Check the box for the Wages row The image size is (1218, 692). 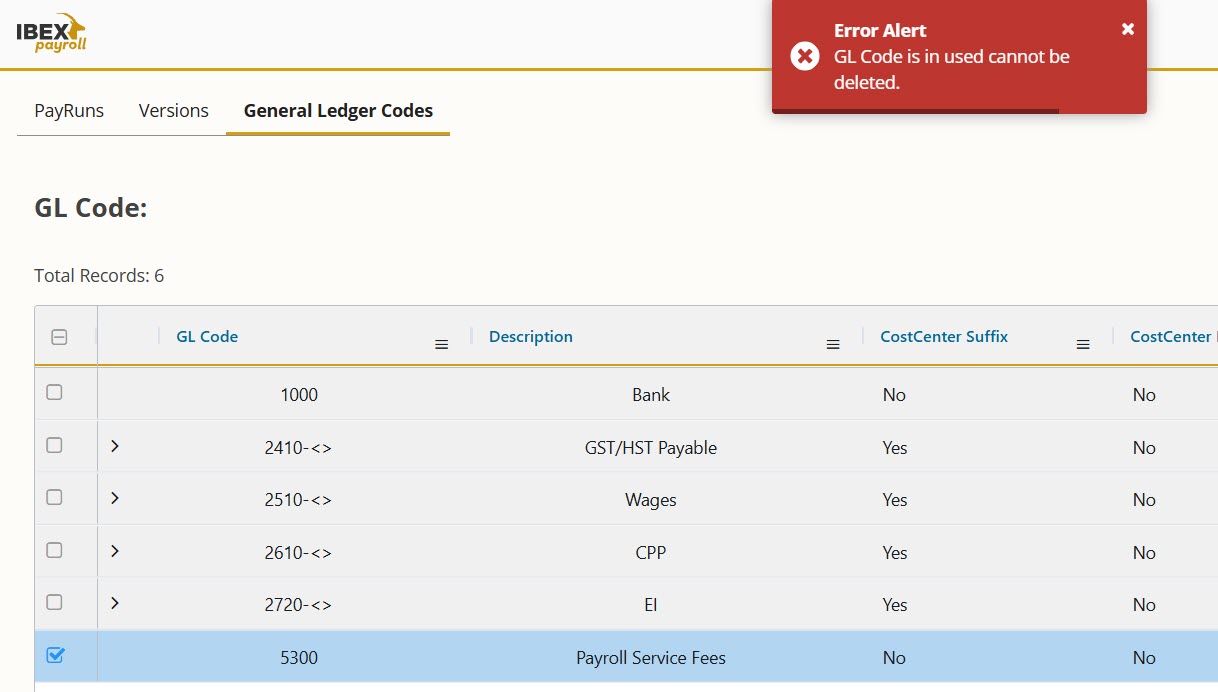click(55, 497)
